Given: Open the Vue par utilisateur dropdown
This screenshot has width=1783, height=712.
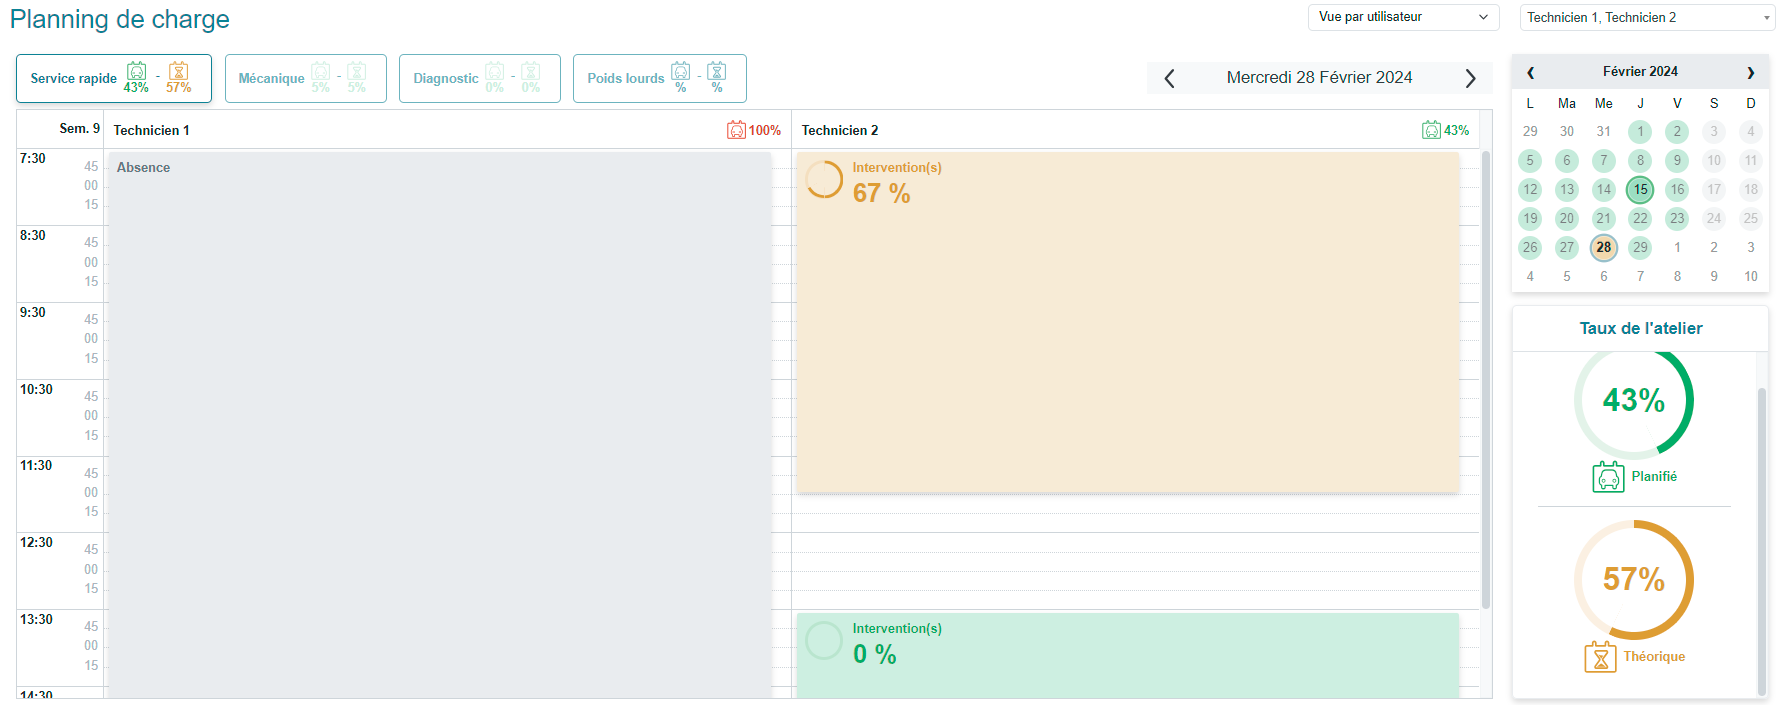Looking at the screenshot, I should coord(1404,17).
